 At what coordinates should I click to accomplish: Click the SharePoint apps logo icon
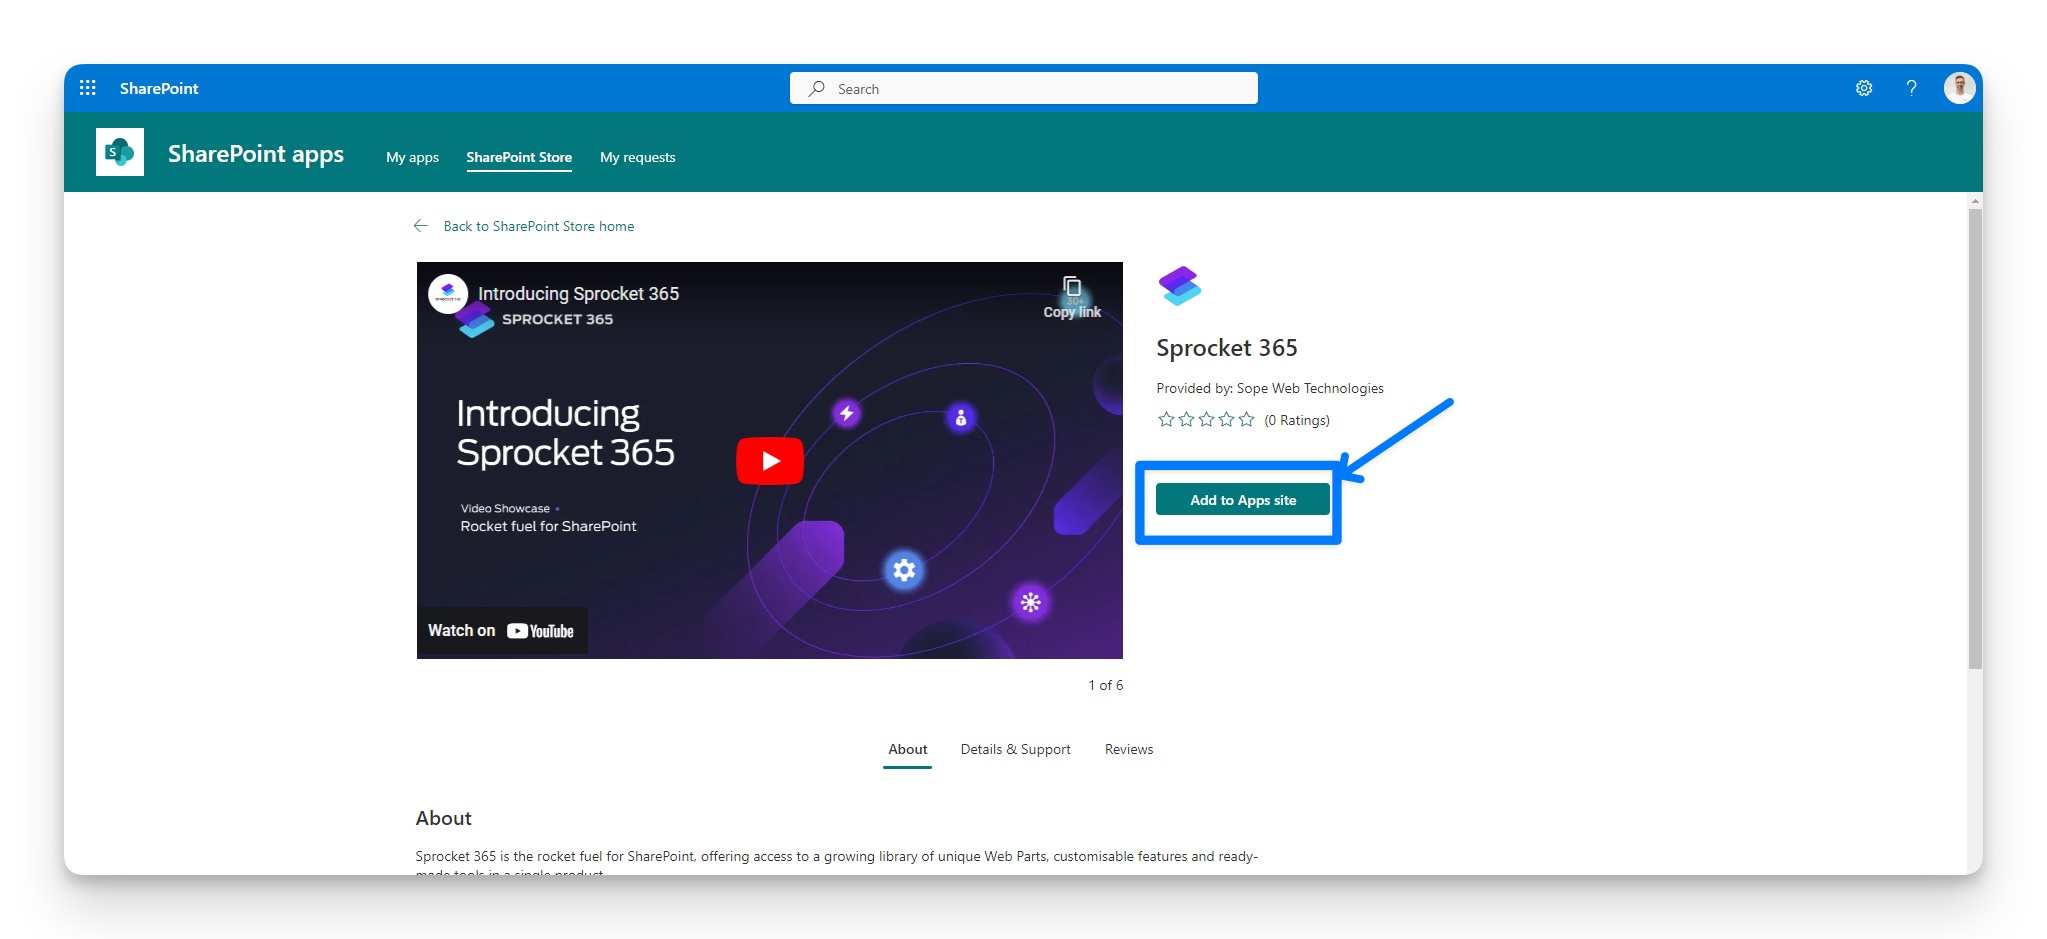(x=119, y=151)
